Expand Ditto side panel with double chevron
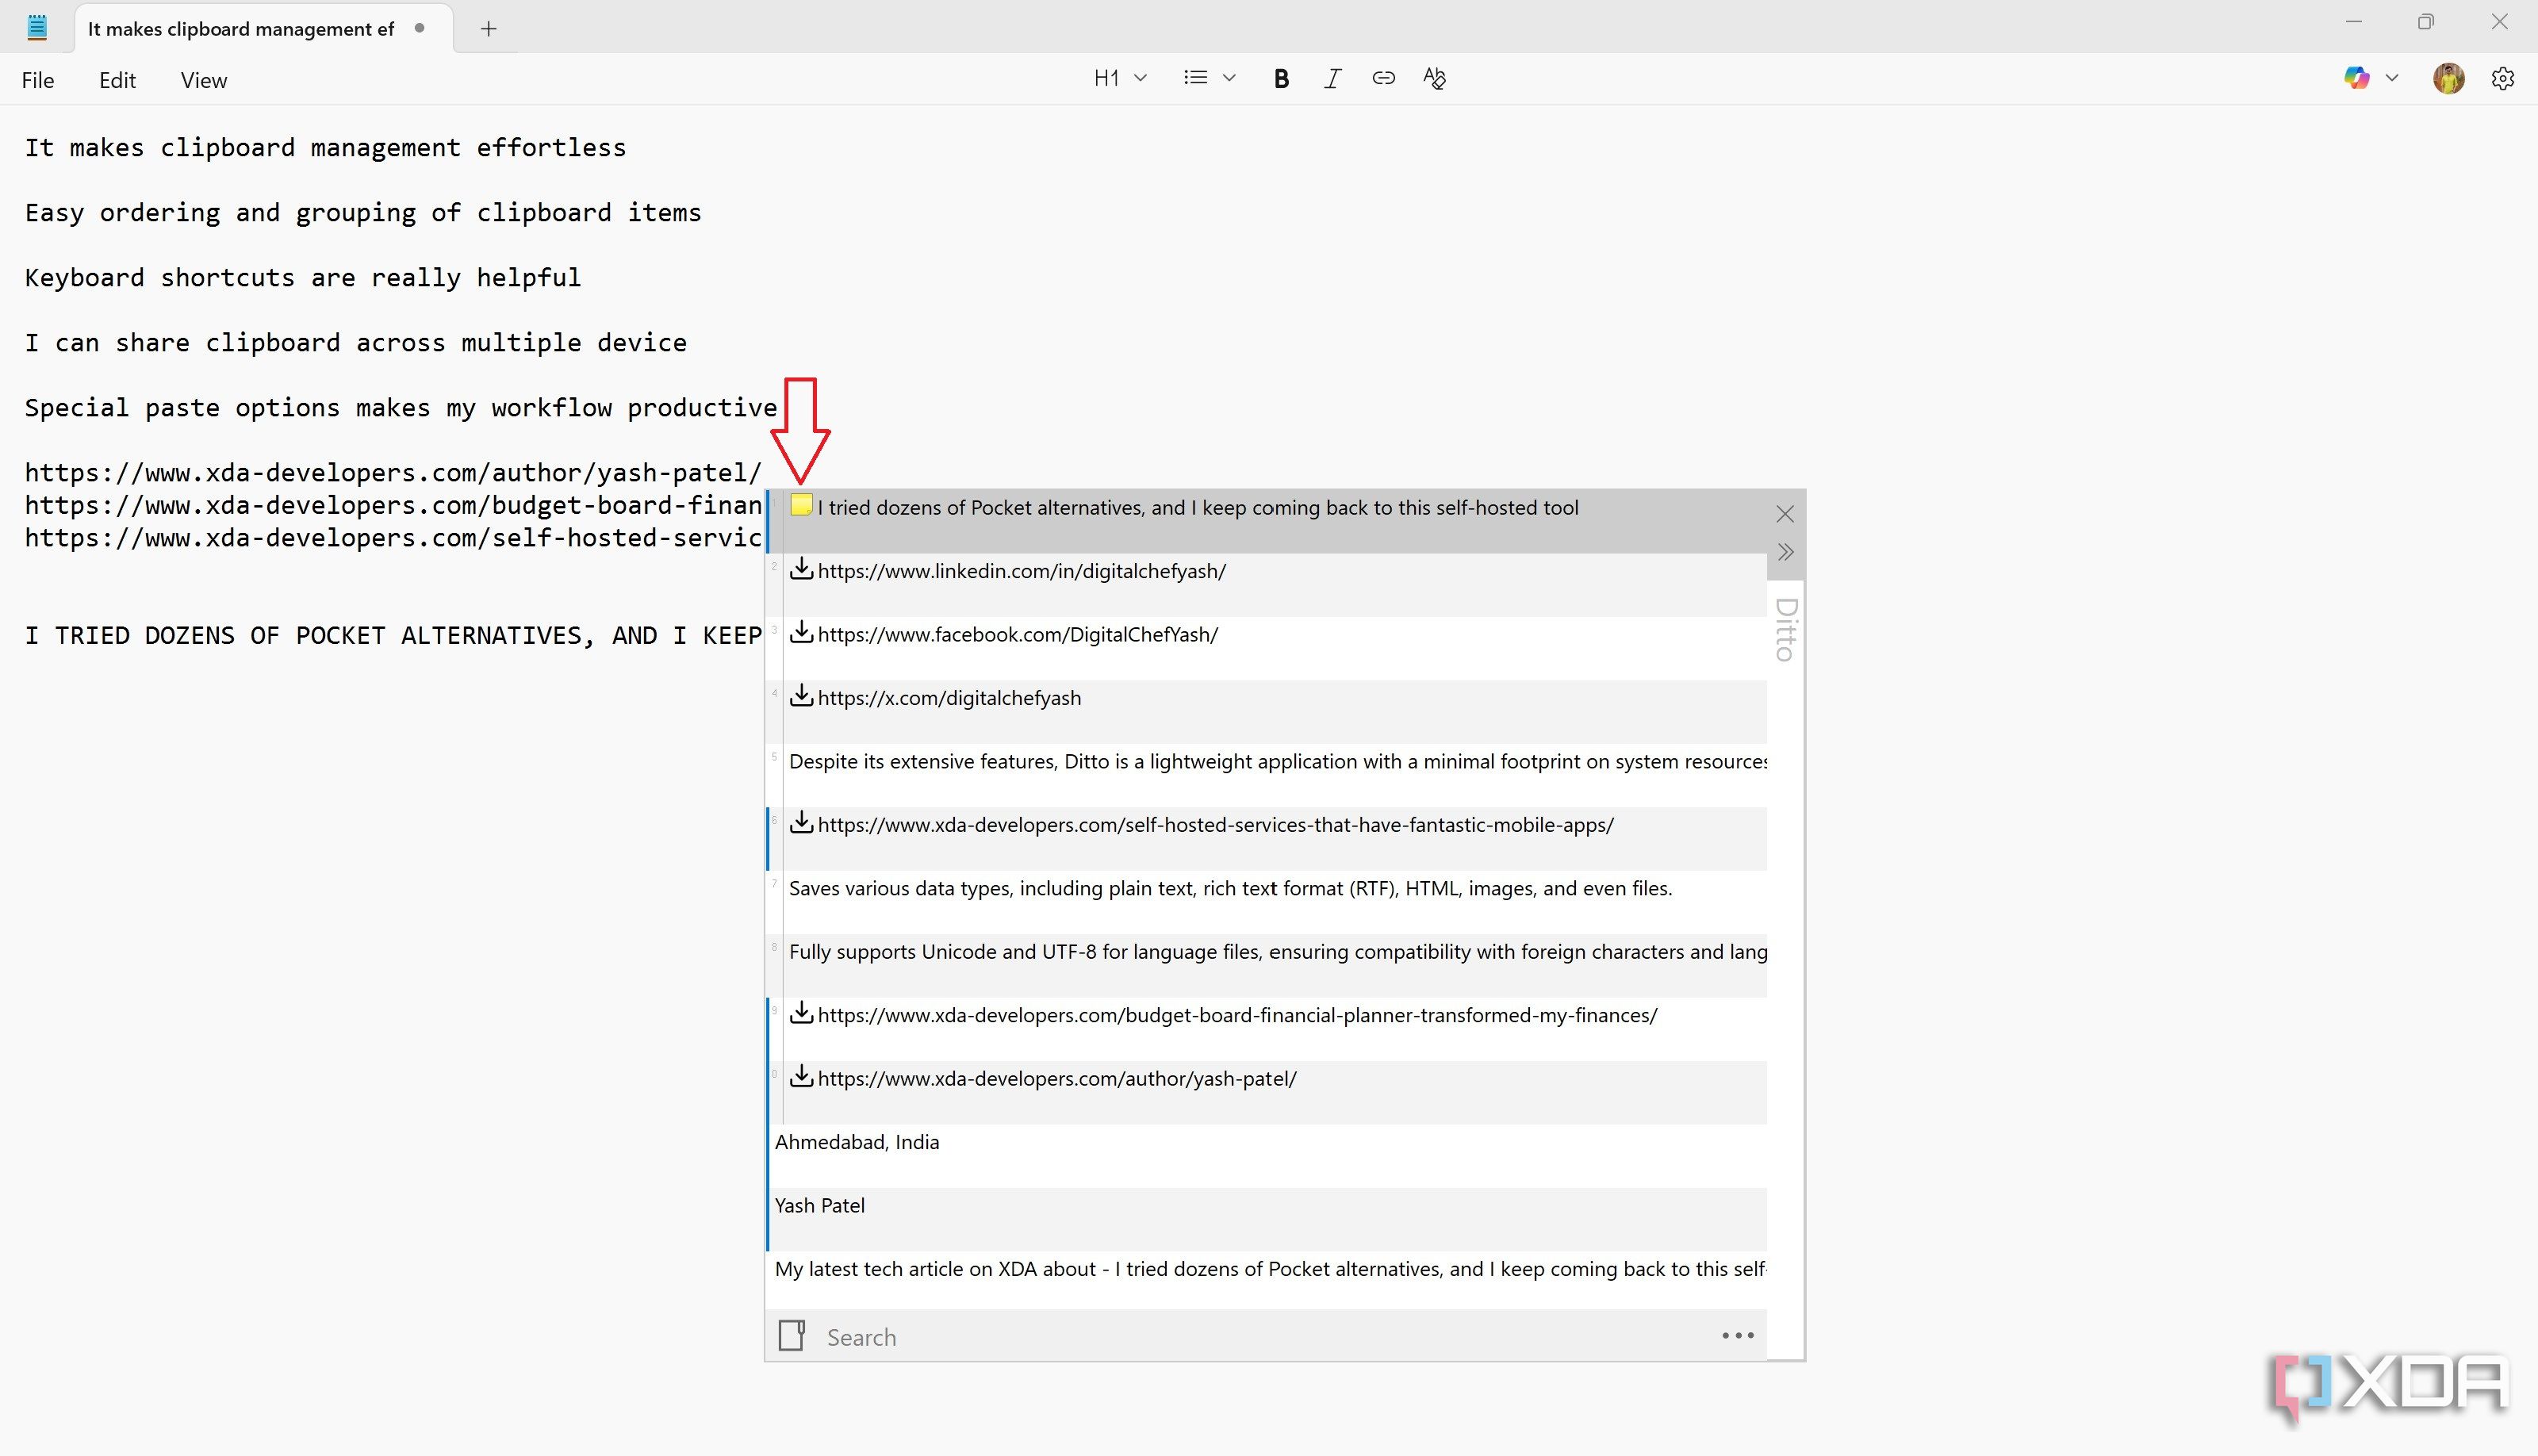Screen dimensions: 2538x1456 [1785, 552]
